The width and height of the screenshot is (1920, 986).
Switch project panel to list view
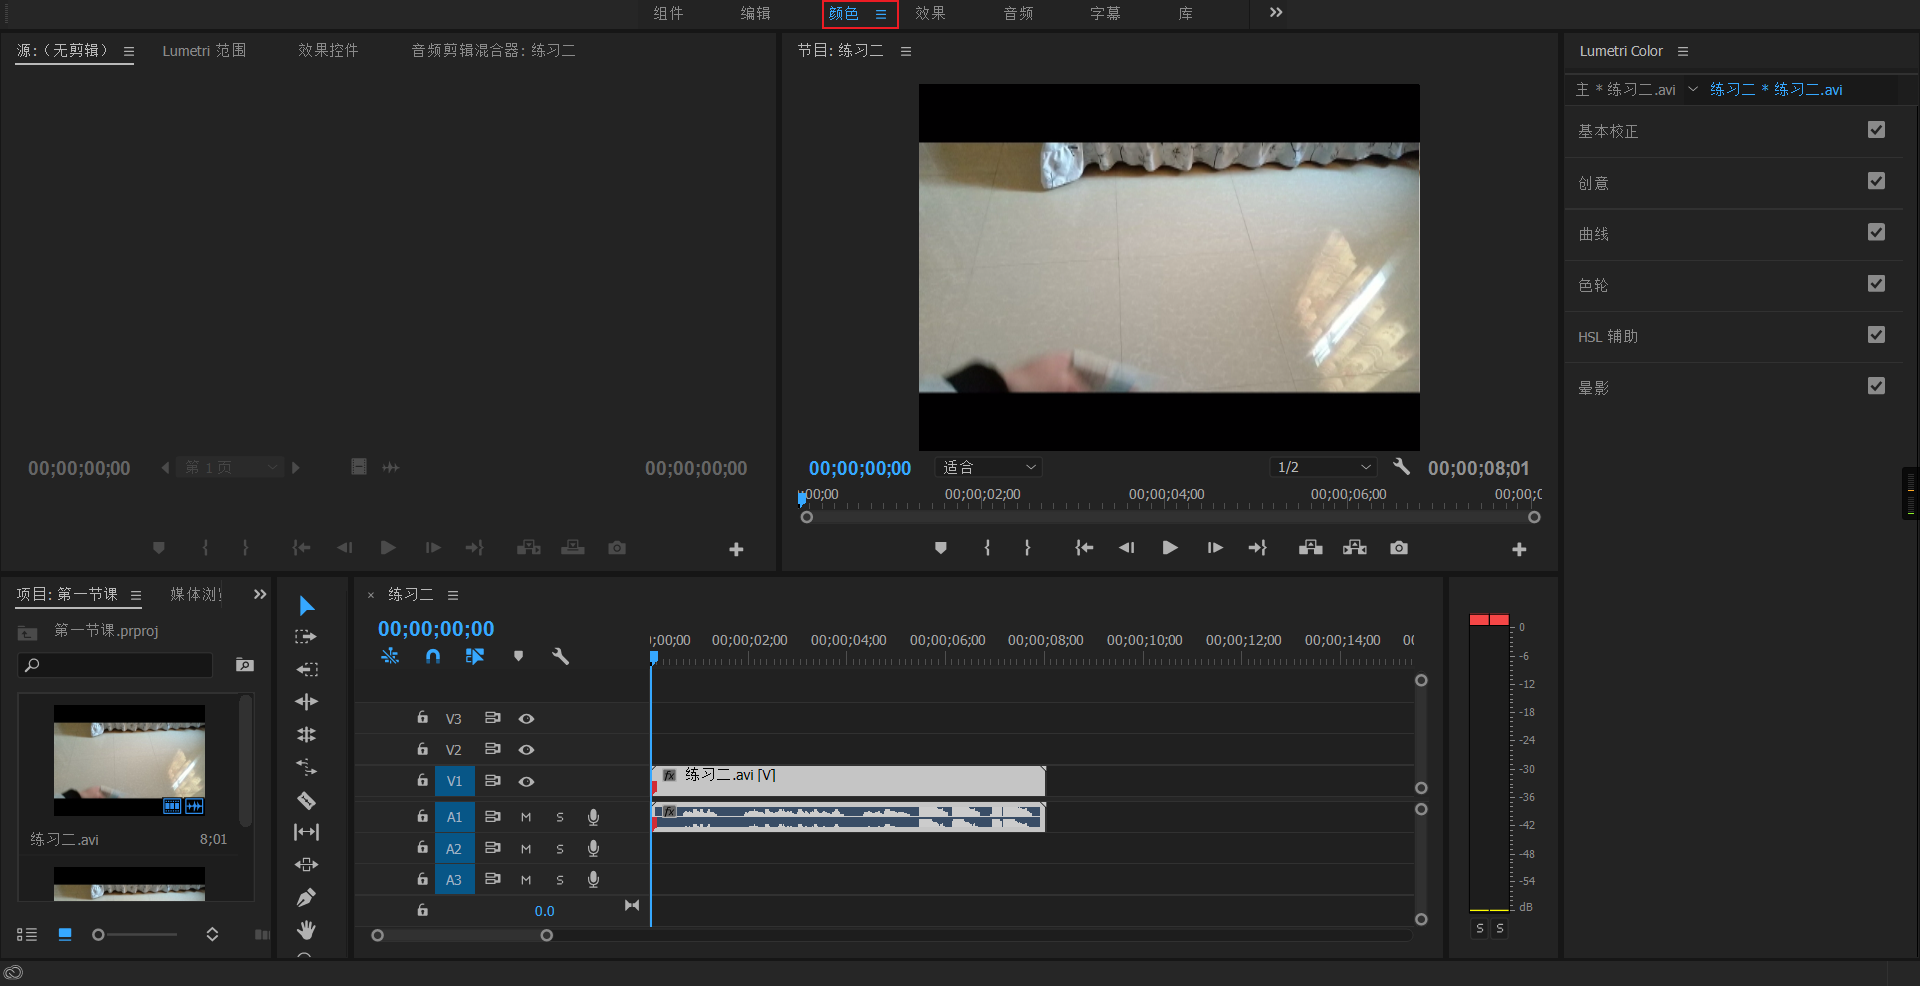[27, 934]
